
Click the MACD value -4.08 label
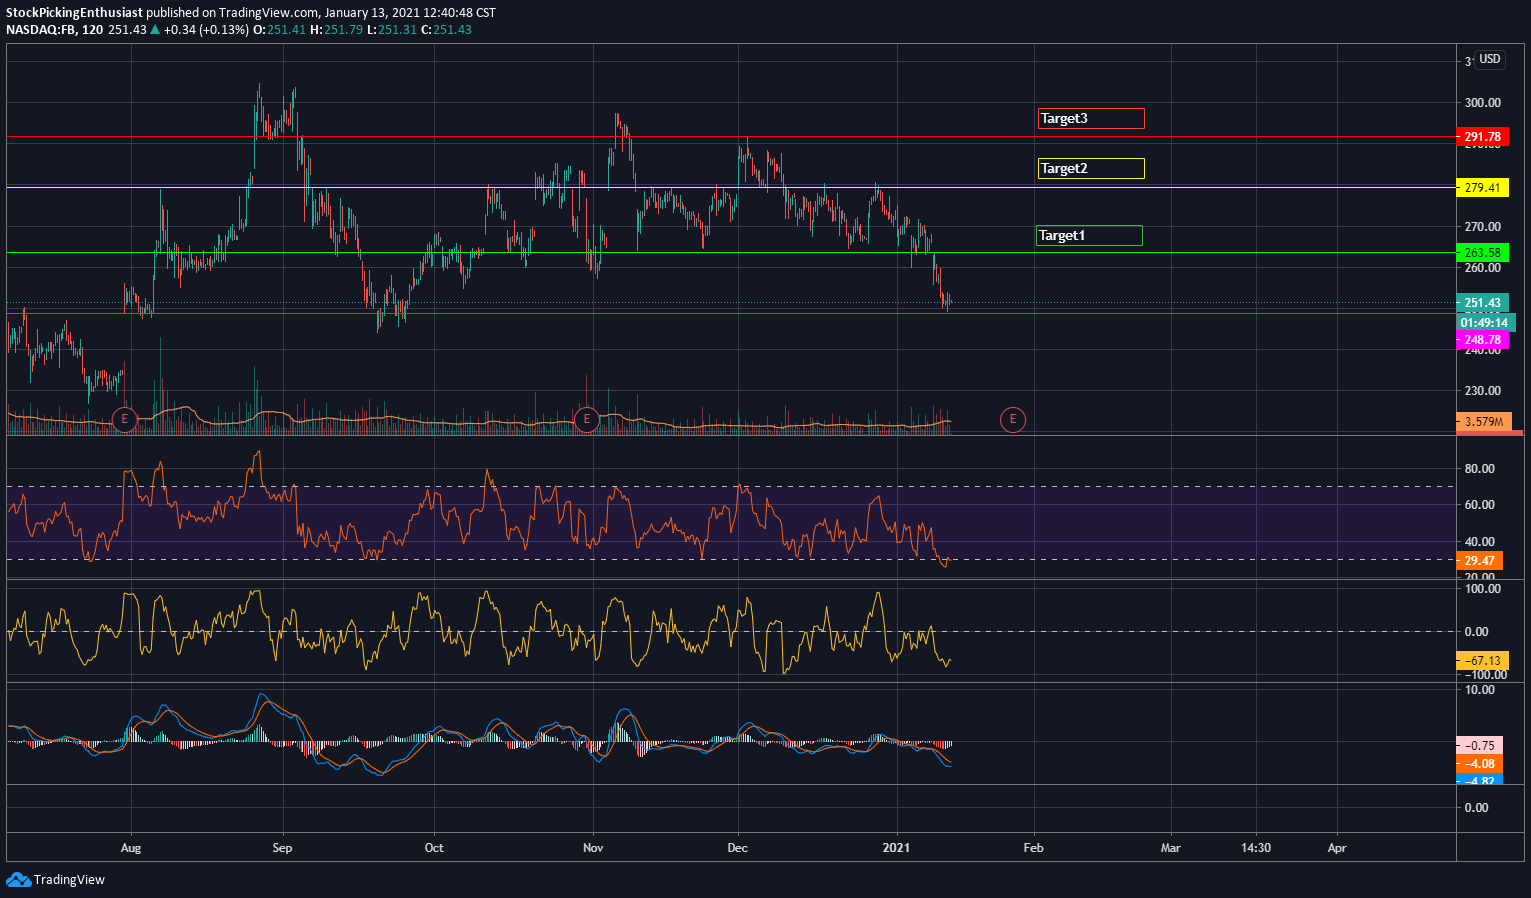(x=1479, y=764)
